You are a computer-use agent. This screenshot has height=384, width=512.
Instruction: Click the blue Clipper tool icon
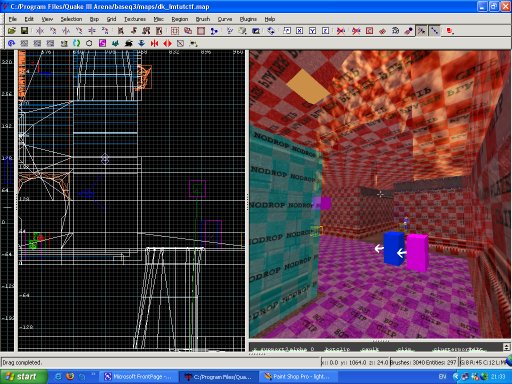click(214, 31)
